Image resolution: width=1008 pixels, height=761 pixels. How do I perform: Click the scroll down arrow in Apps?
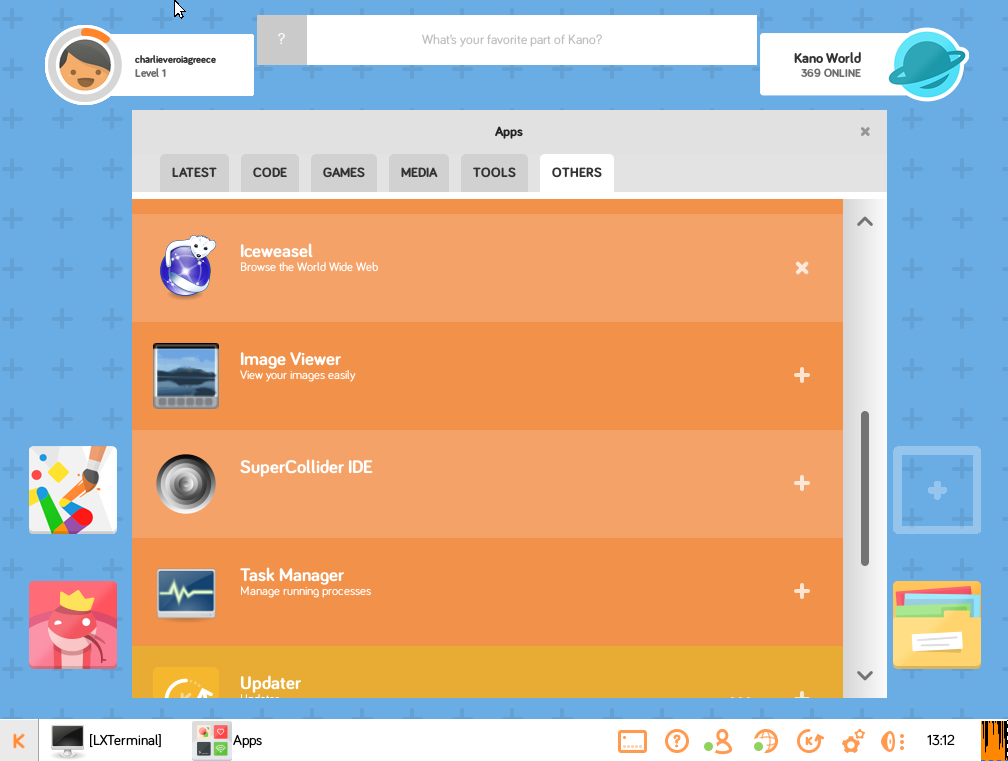click(865, 675)
